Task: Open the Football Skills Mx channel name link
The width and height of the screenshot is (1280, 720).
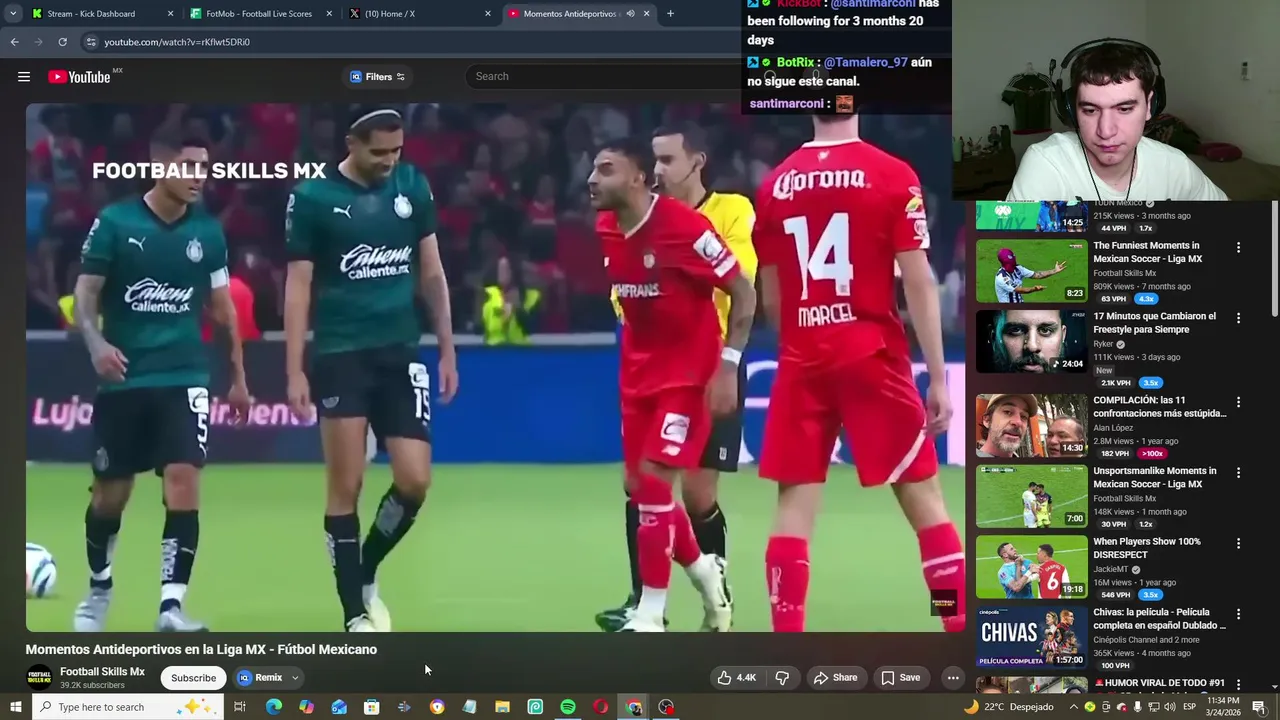Action: point(102,672)
